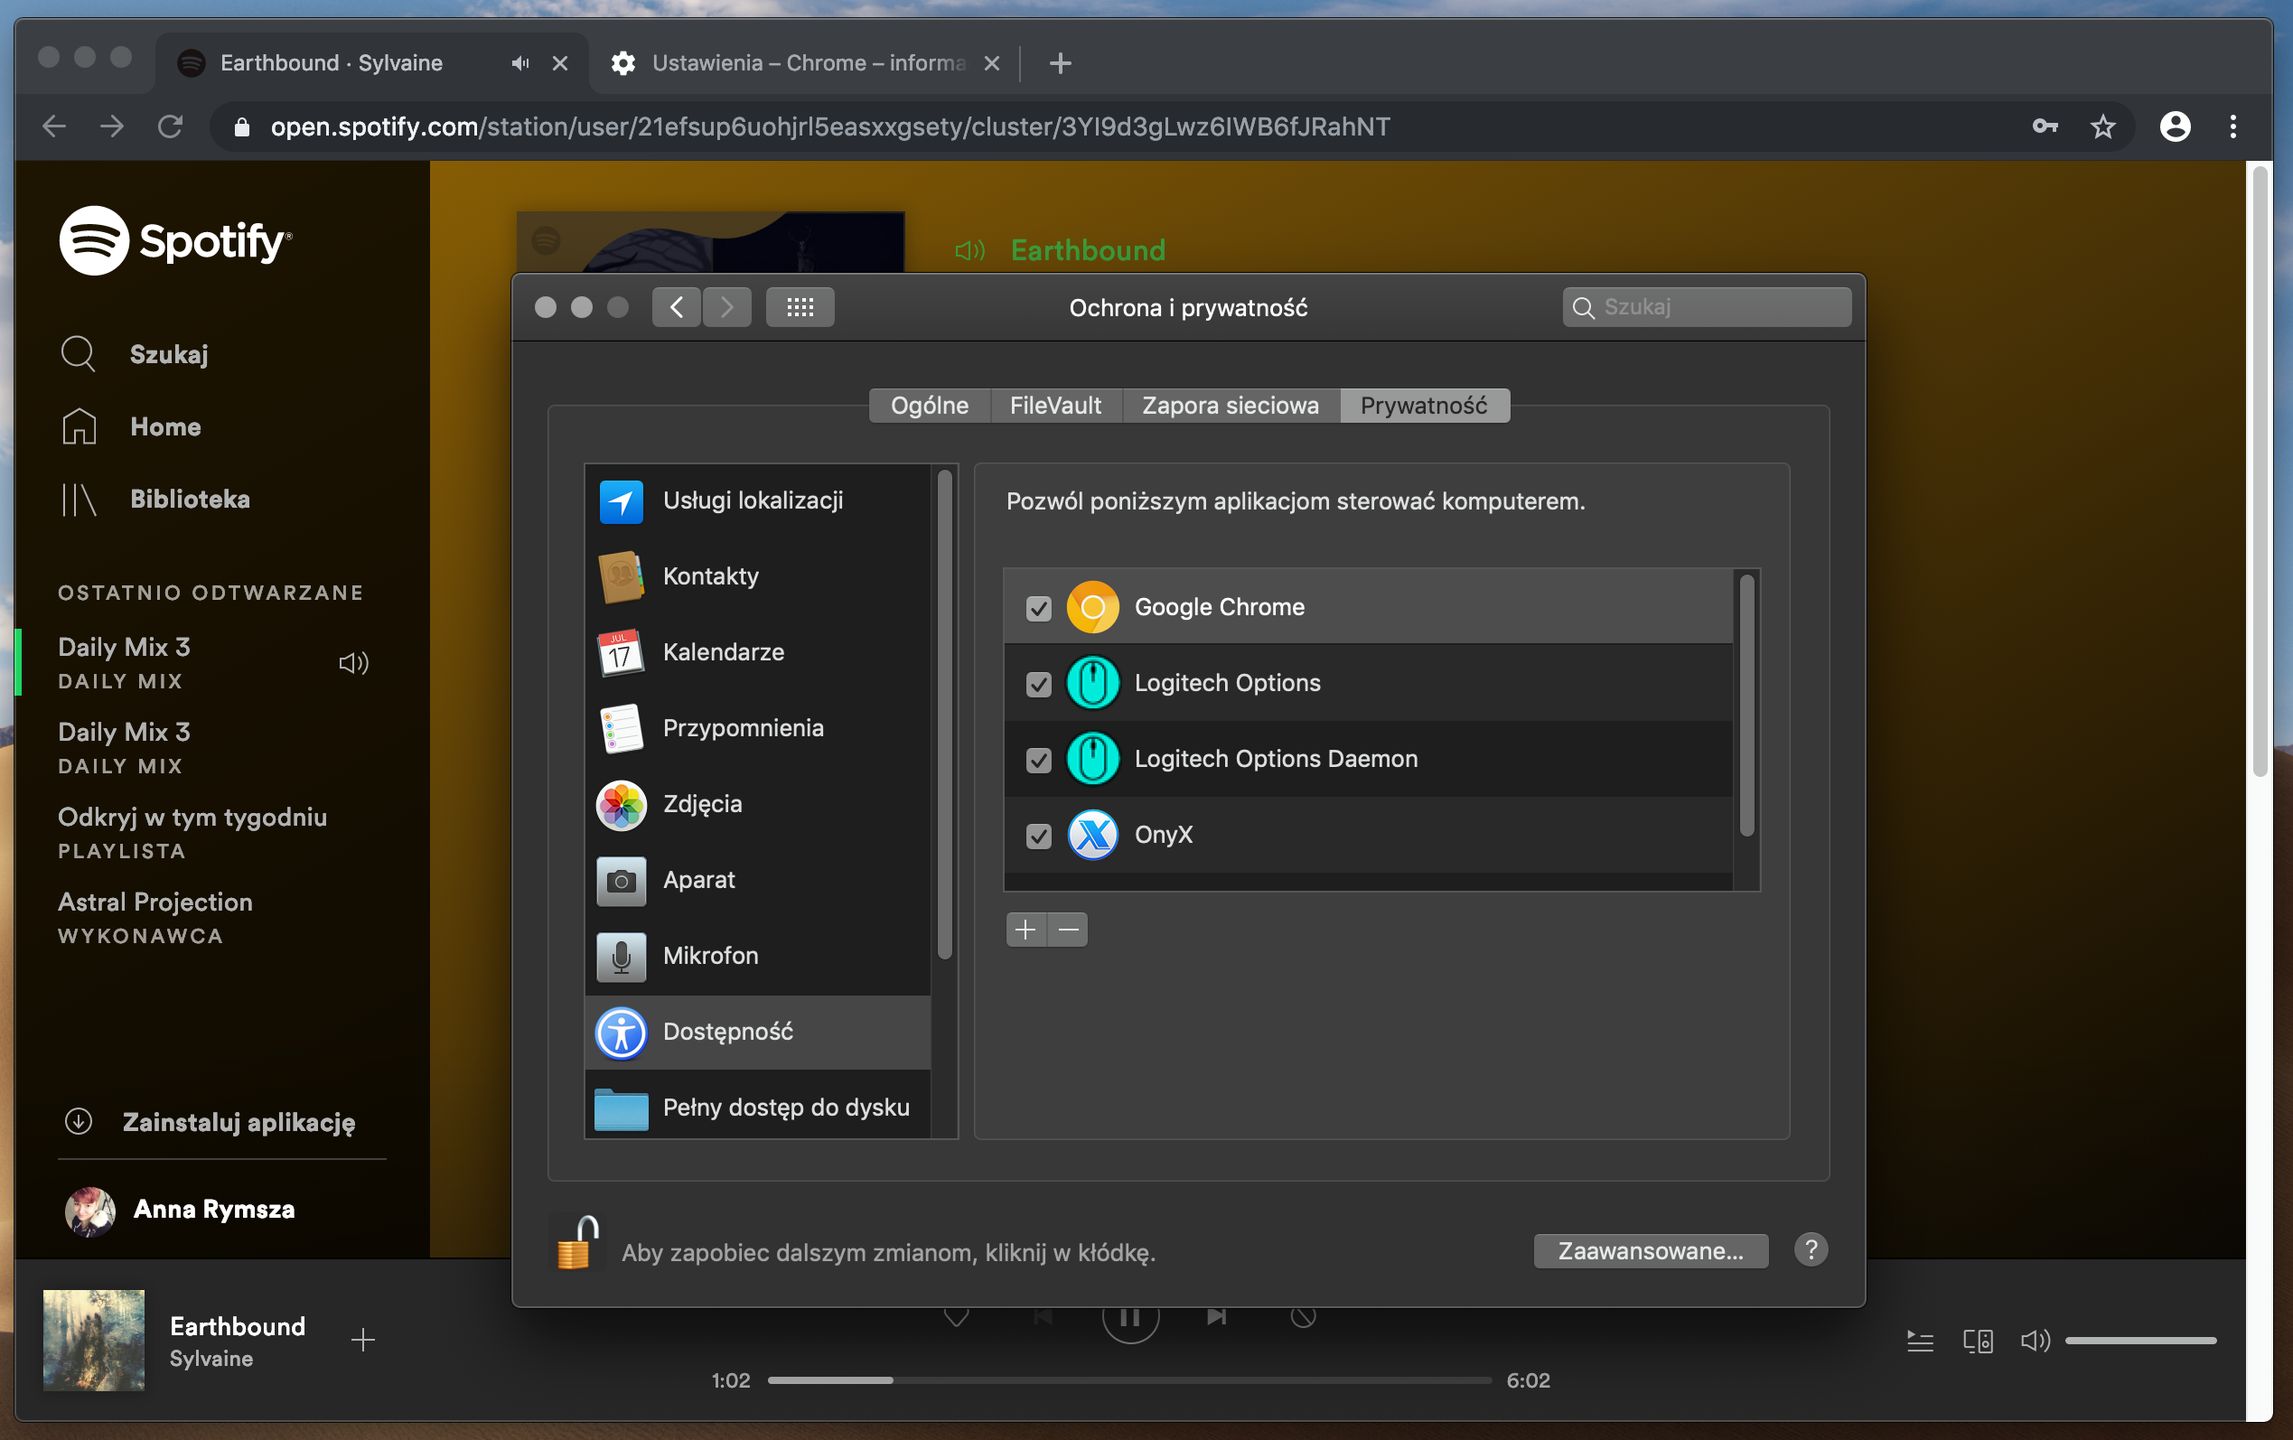The image size is (2293, 1440).
Task: Click the Zaawansowane… button
Action: pyautogui.click(x=1650, y=1251)
